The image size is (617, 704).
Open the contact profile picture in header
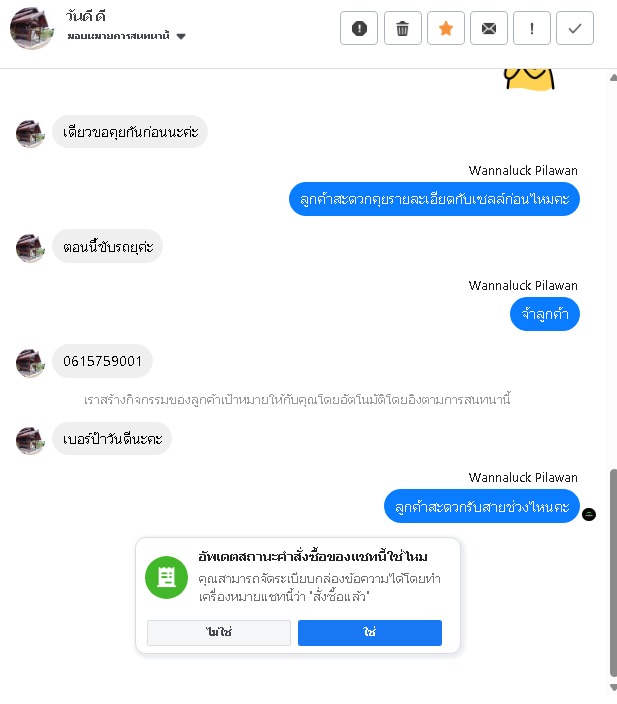31,28
